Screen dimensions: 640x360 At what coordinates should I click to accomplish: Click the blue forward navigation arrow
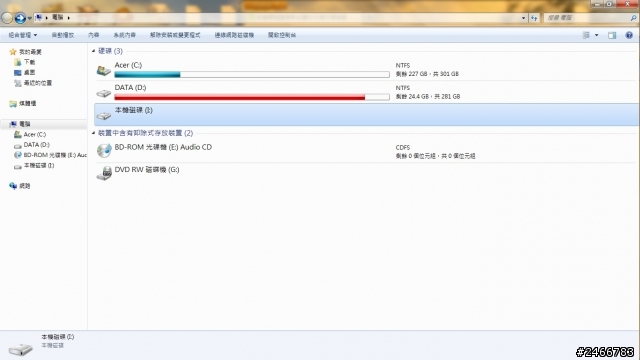click(20, 18)
